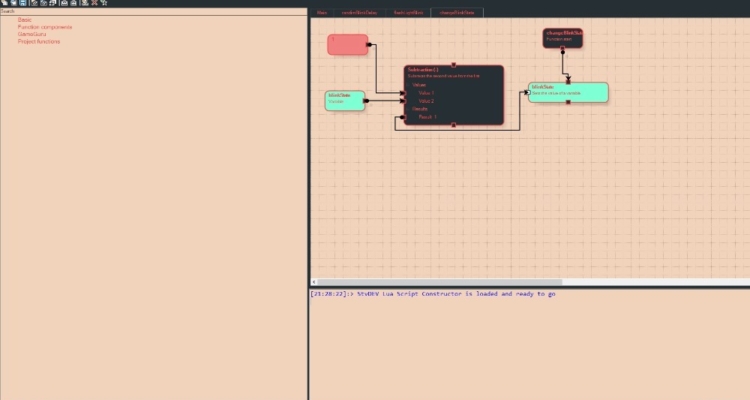Open the Basic category in the tree
This screenshot has width=750, height=400.
click(x=24, y=20)
